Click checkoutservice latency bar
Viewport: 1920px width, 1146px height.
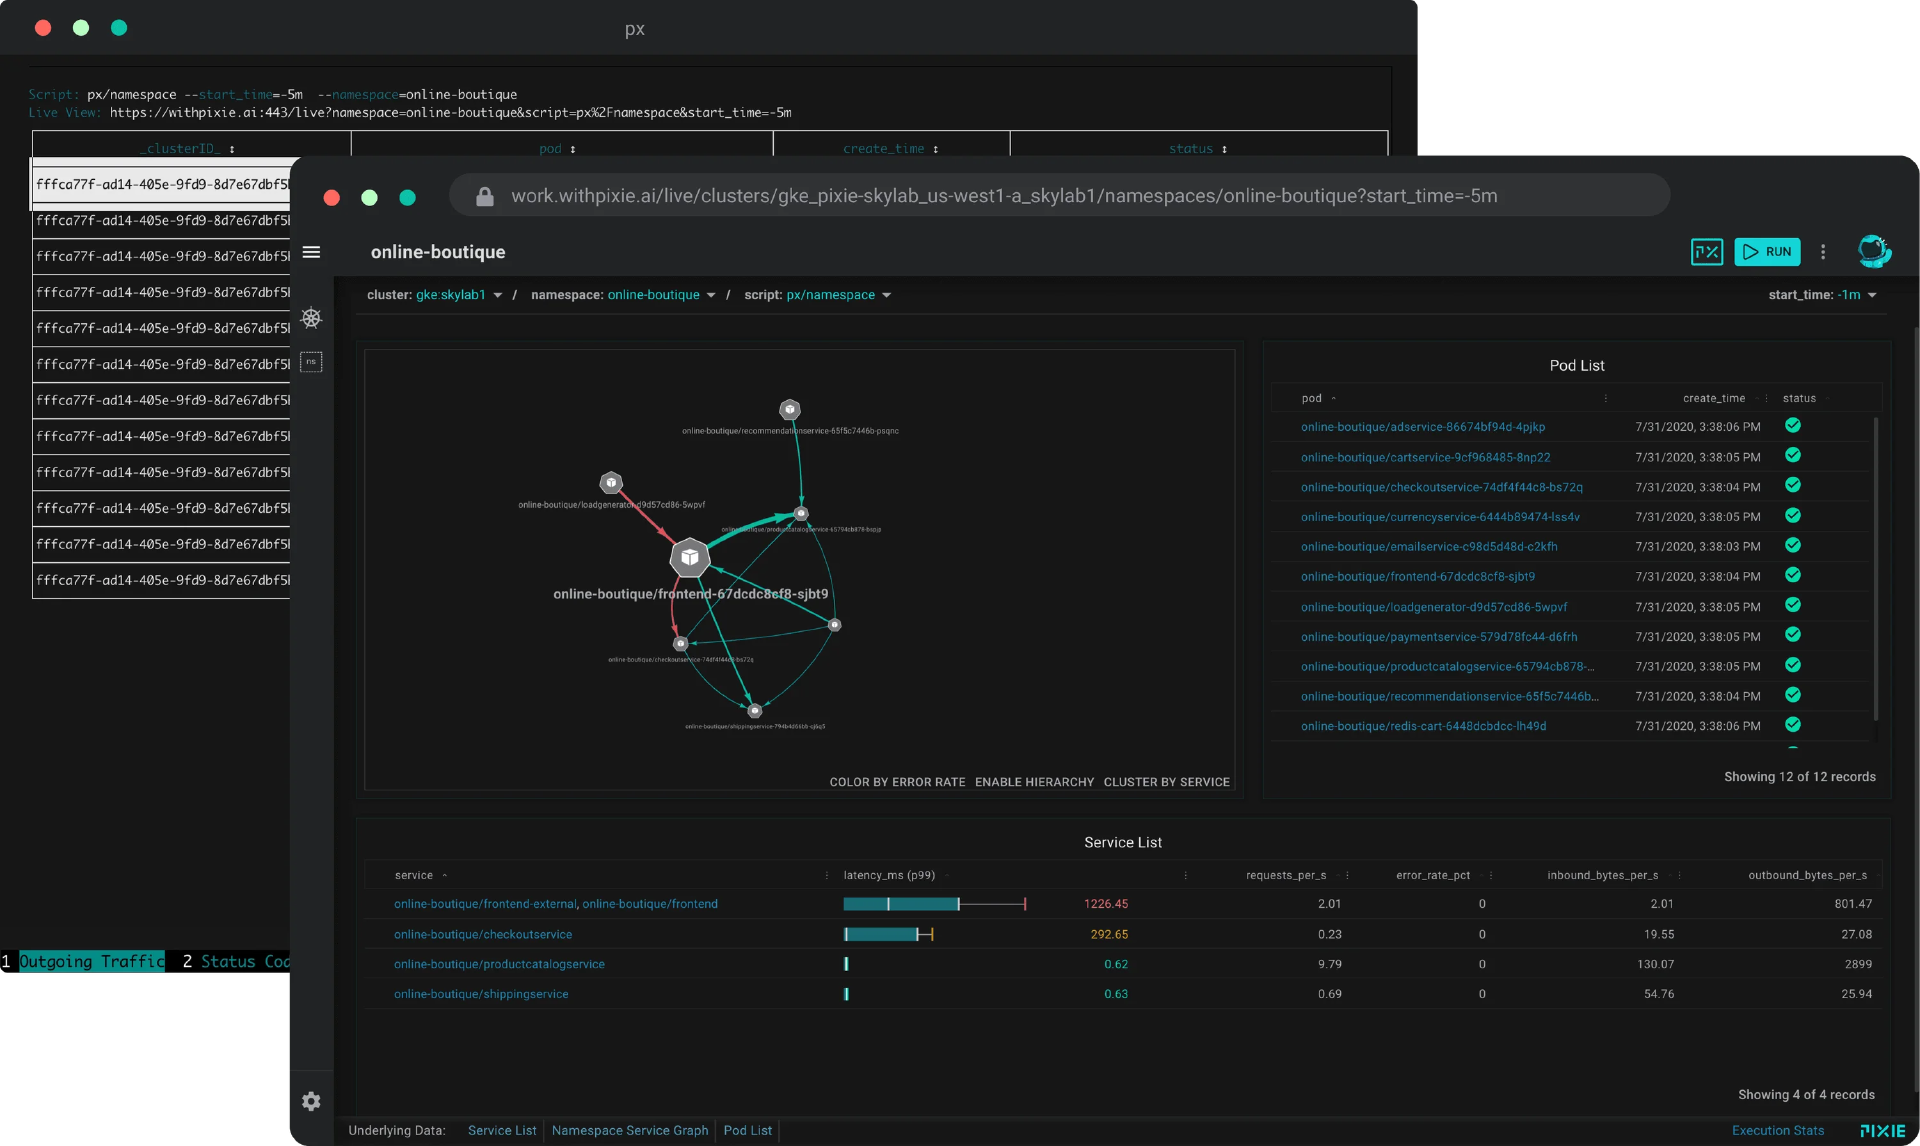click(x=888, y=934)
